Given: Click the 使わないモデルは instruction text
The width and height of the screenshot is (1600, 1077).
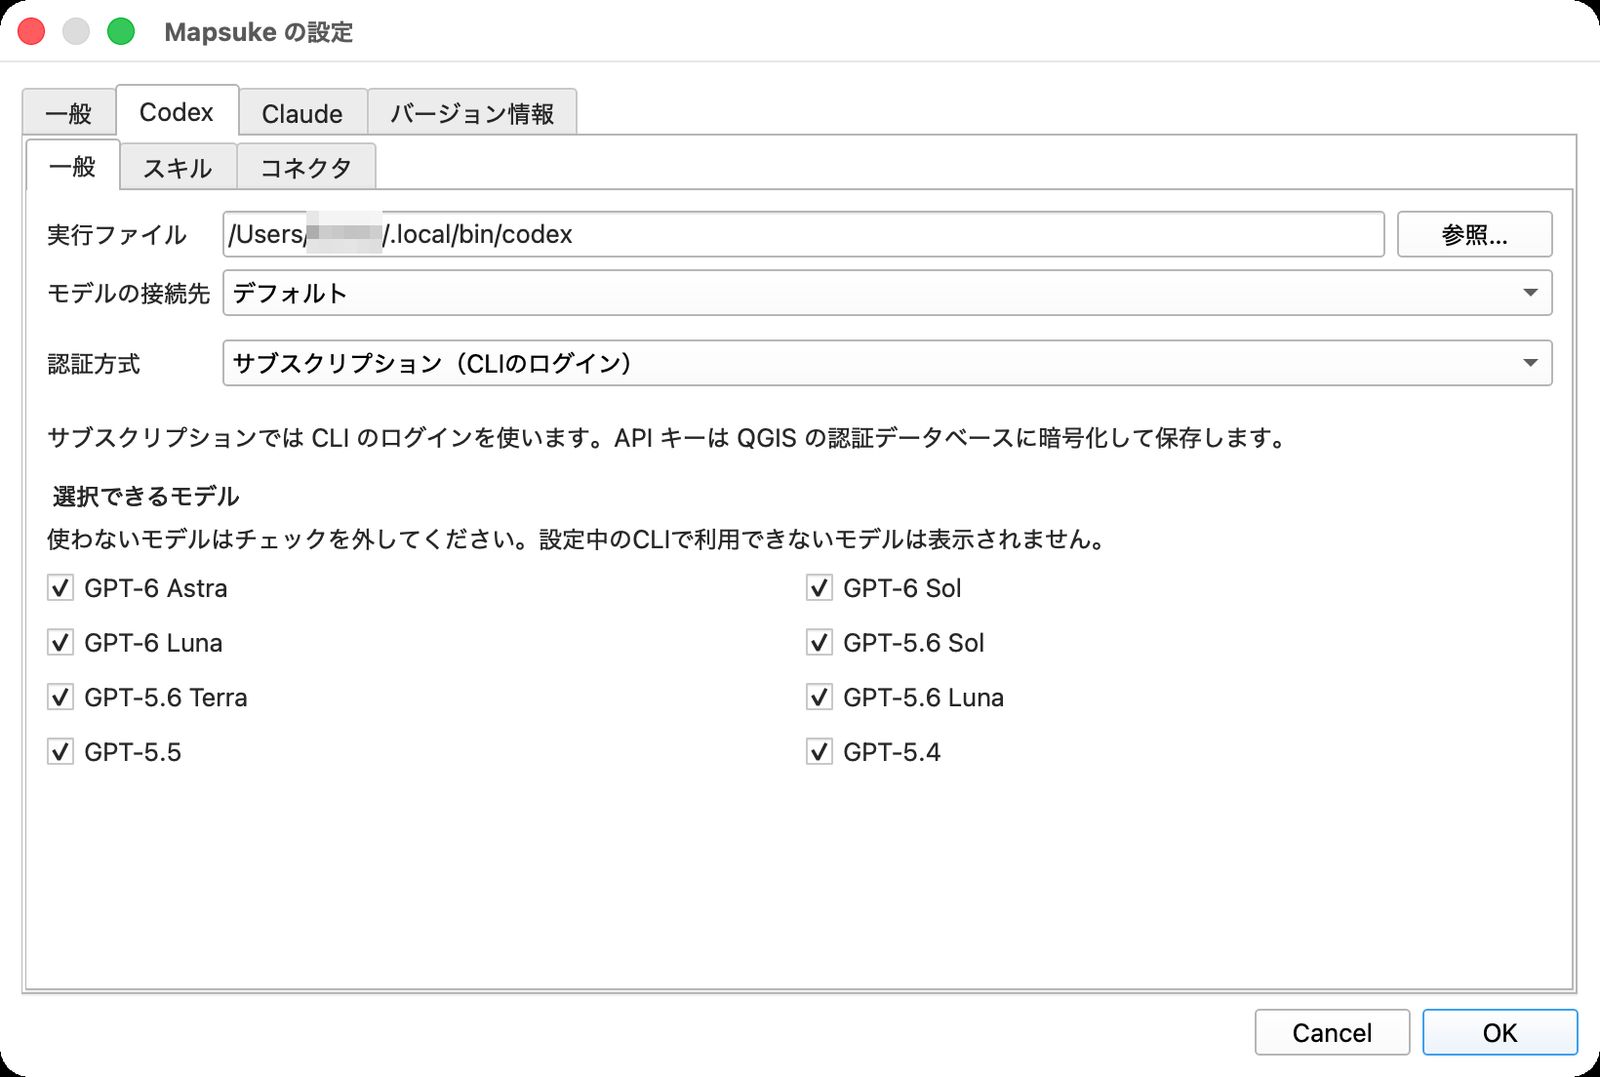Looking at the screenshot, I should [x=578, y=539].
